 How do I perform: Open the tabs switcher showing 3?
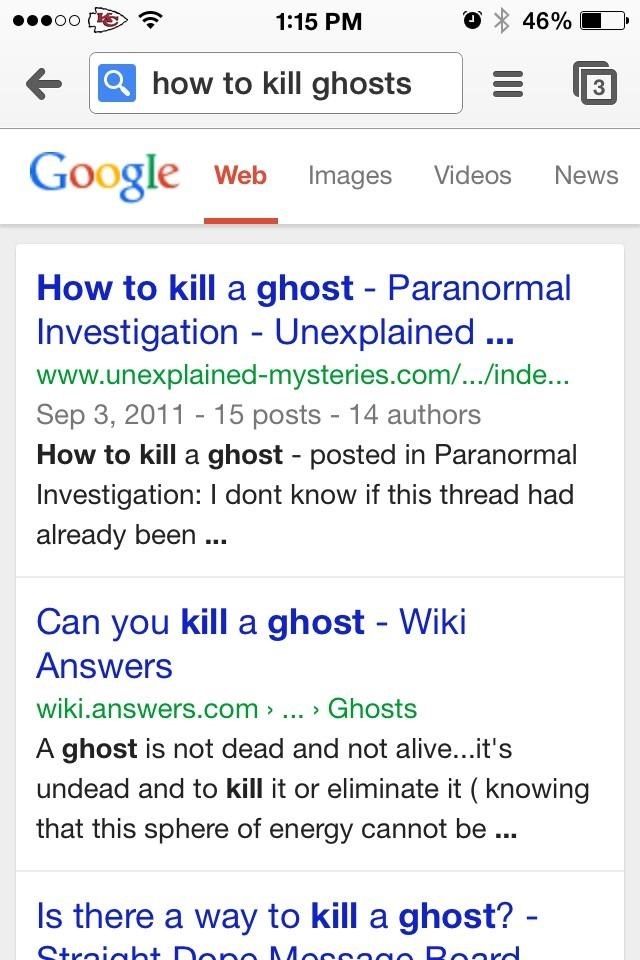(595, 83)
